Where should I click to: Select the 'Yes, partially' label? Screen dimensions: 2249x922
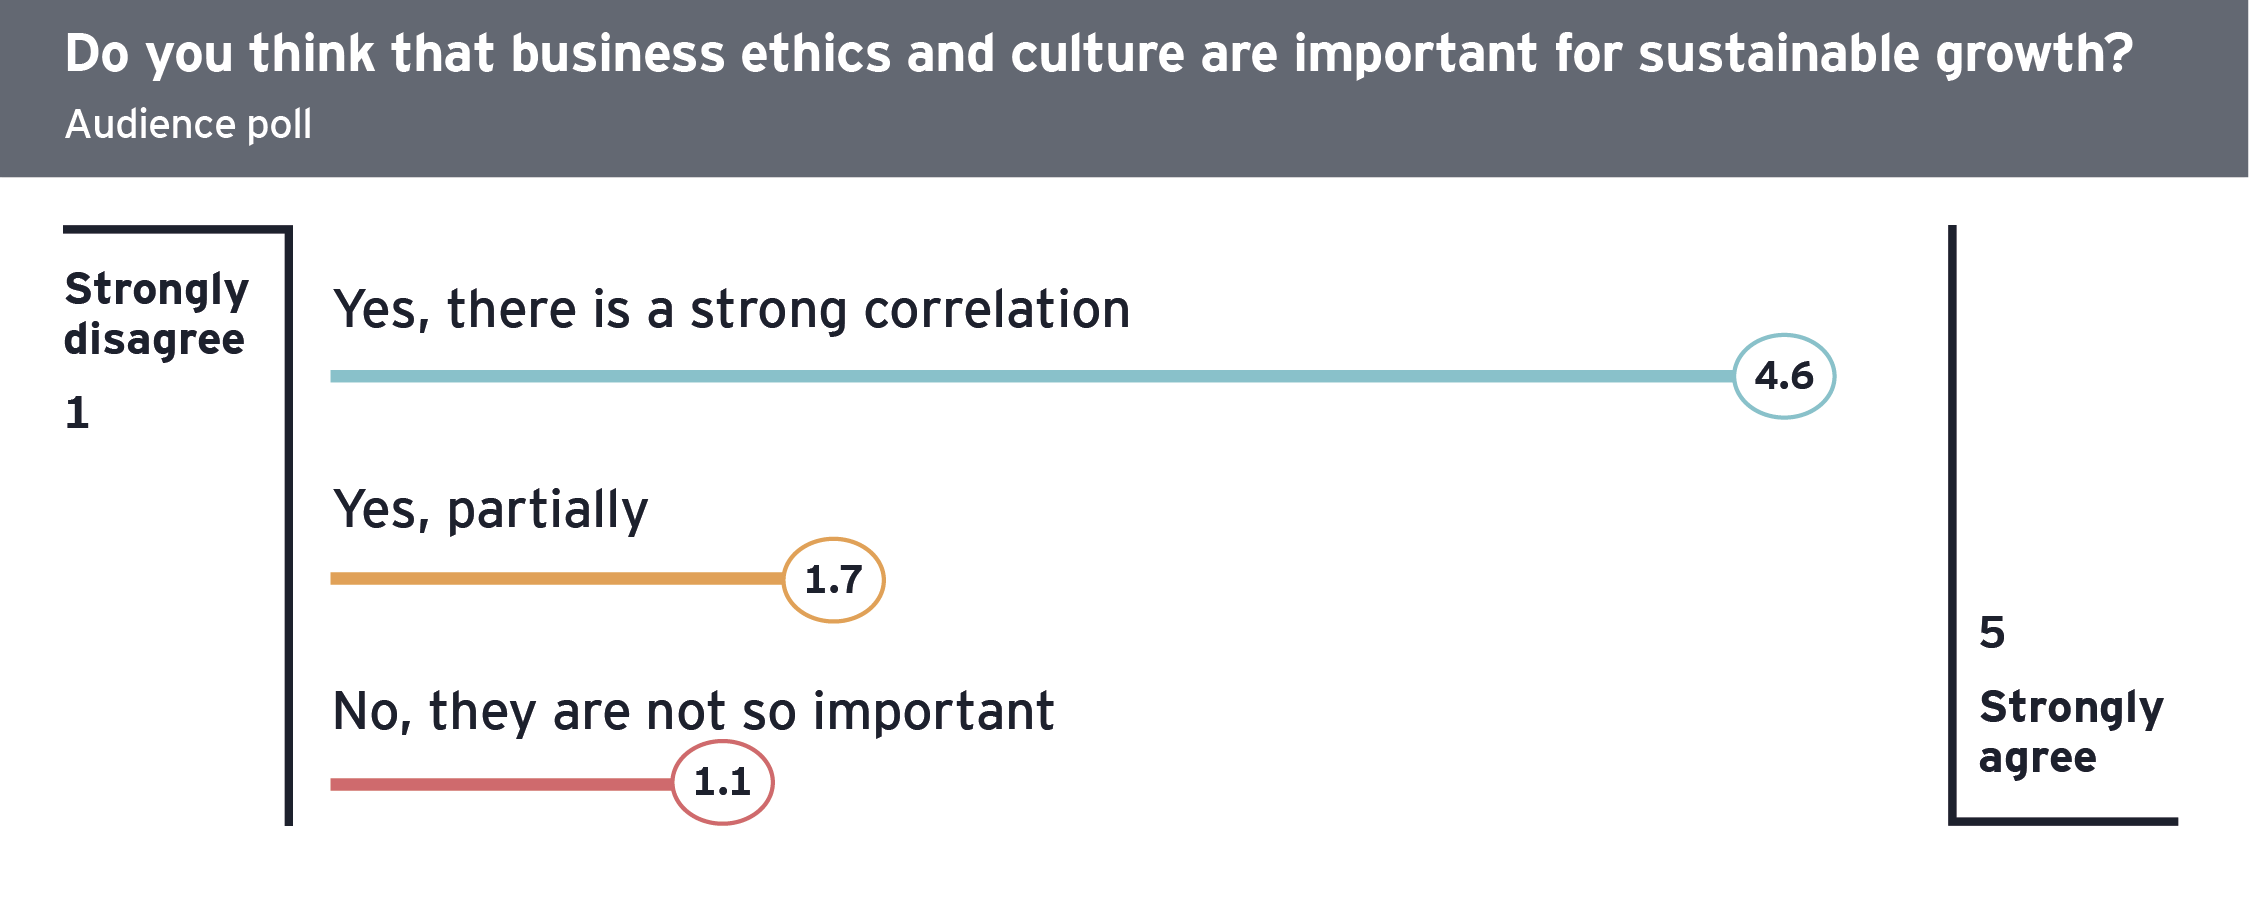[491, 511]
